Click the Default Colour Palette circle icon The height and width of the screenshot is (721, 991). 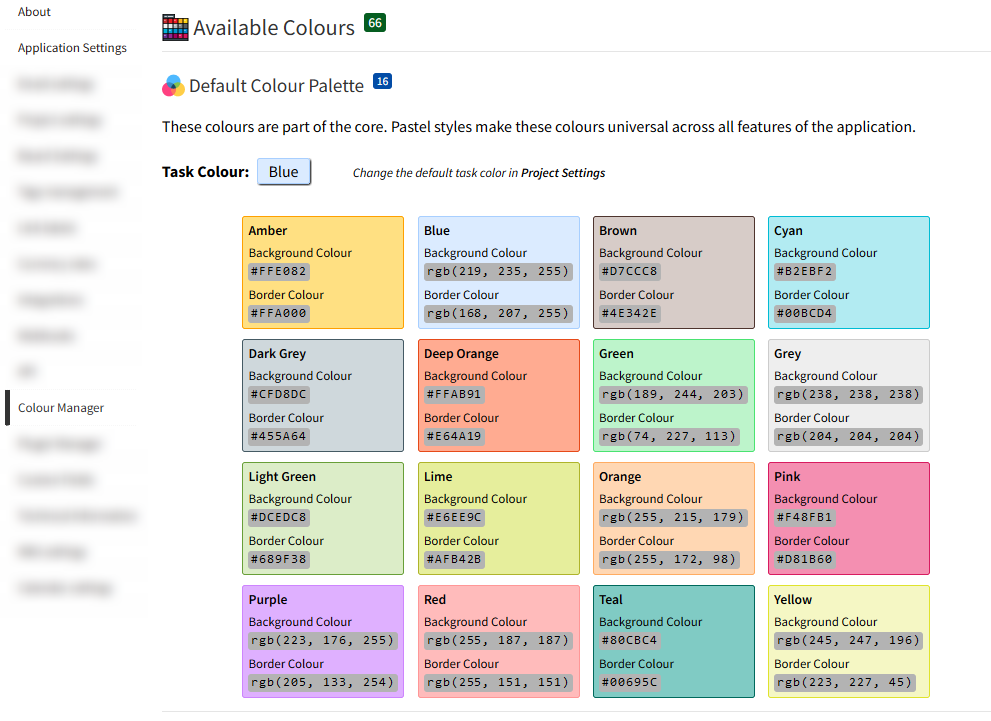[172, 86]
